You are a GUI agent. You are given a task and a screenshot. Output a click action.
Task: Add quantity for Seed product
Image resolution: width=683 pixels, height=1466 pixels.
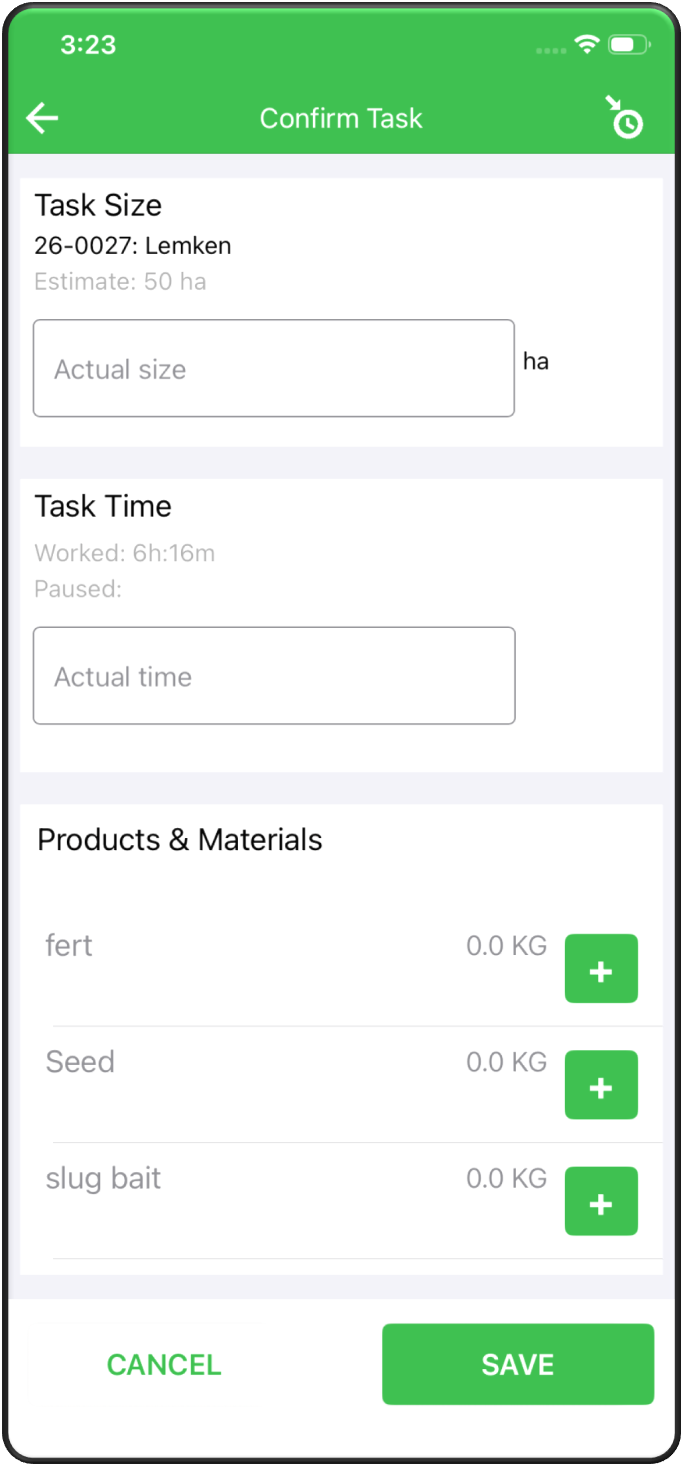pos(601,1084)
